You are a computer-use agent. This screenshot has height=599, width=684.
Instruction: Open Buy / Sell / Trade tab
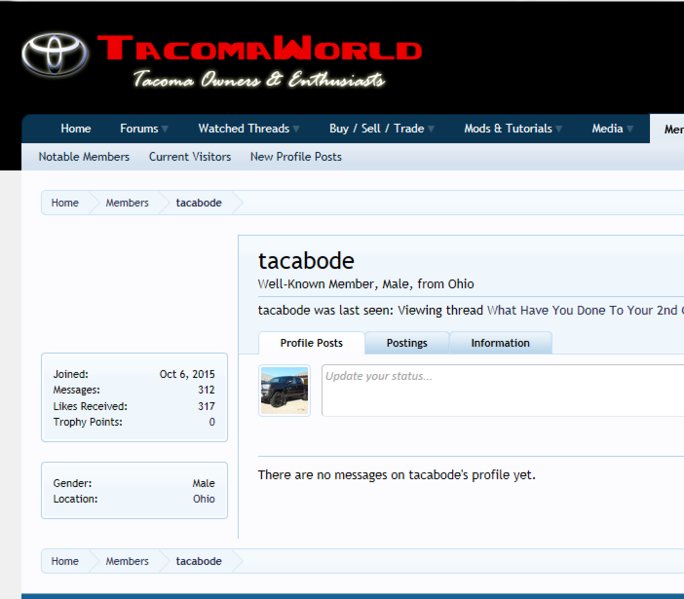(376, 129)
